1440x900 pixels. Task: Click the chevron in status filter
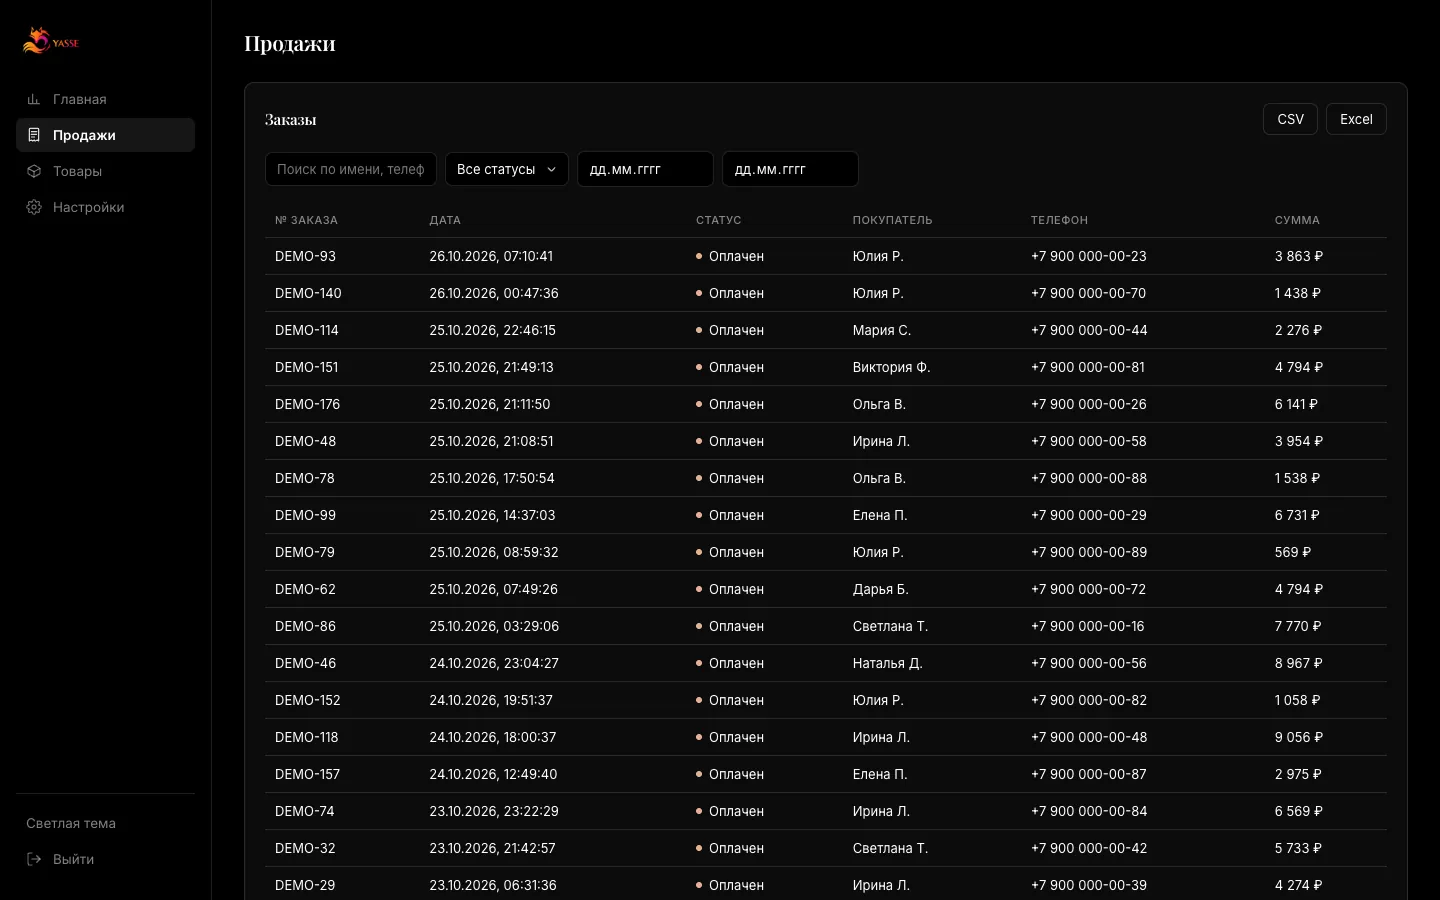click(551, 169)
